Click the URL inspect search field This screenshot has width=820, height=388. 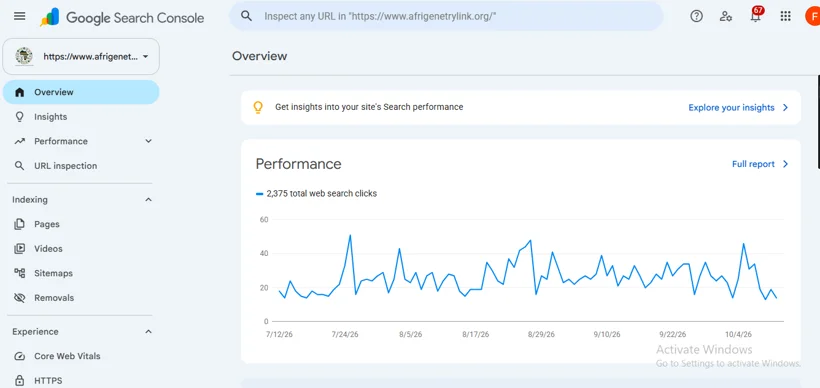(447, 16)
